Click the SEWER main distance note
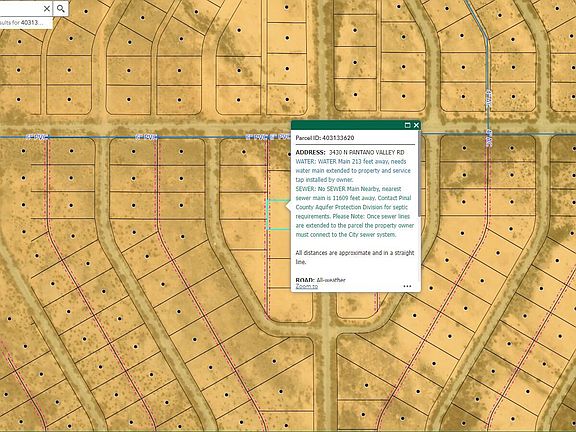This screenshot has height=432, width=576. tap(354, 212)
